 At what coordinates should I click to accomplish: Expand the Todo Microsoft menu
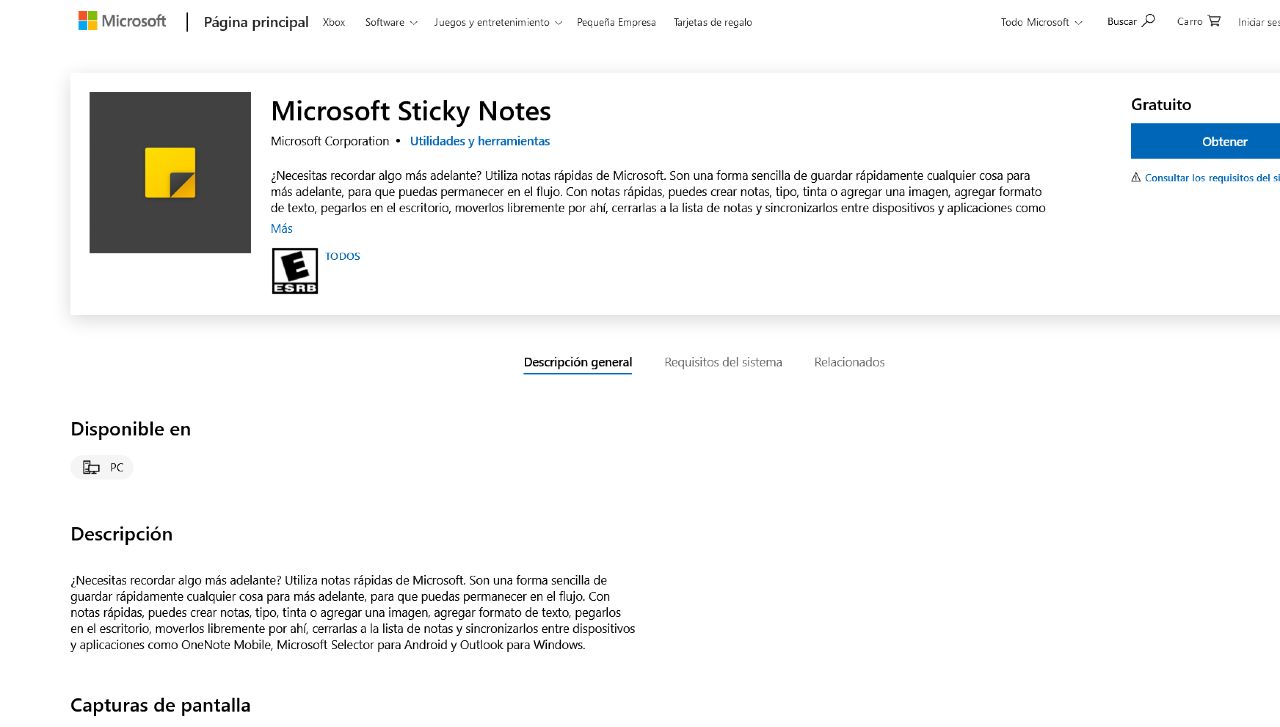tap(1041, 22)
